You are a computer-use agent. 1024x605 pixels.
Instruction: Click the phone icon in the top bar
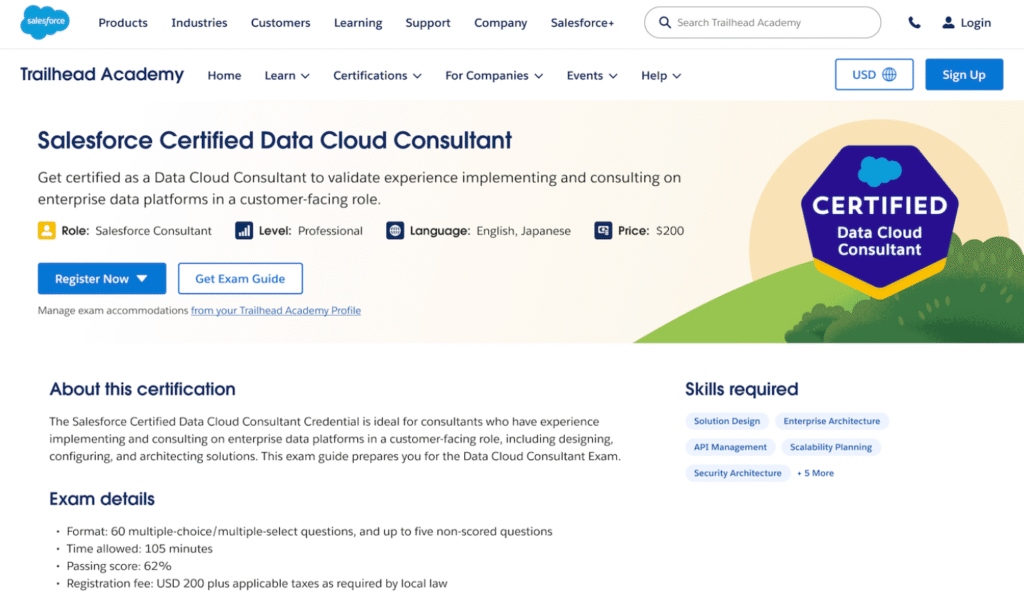[913, 22]
